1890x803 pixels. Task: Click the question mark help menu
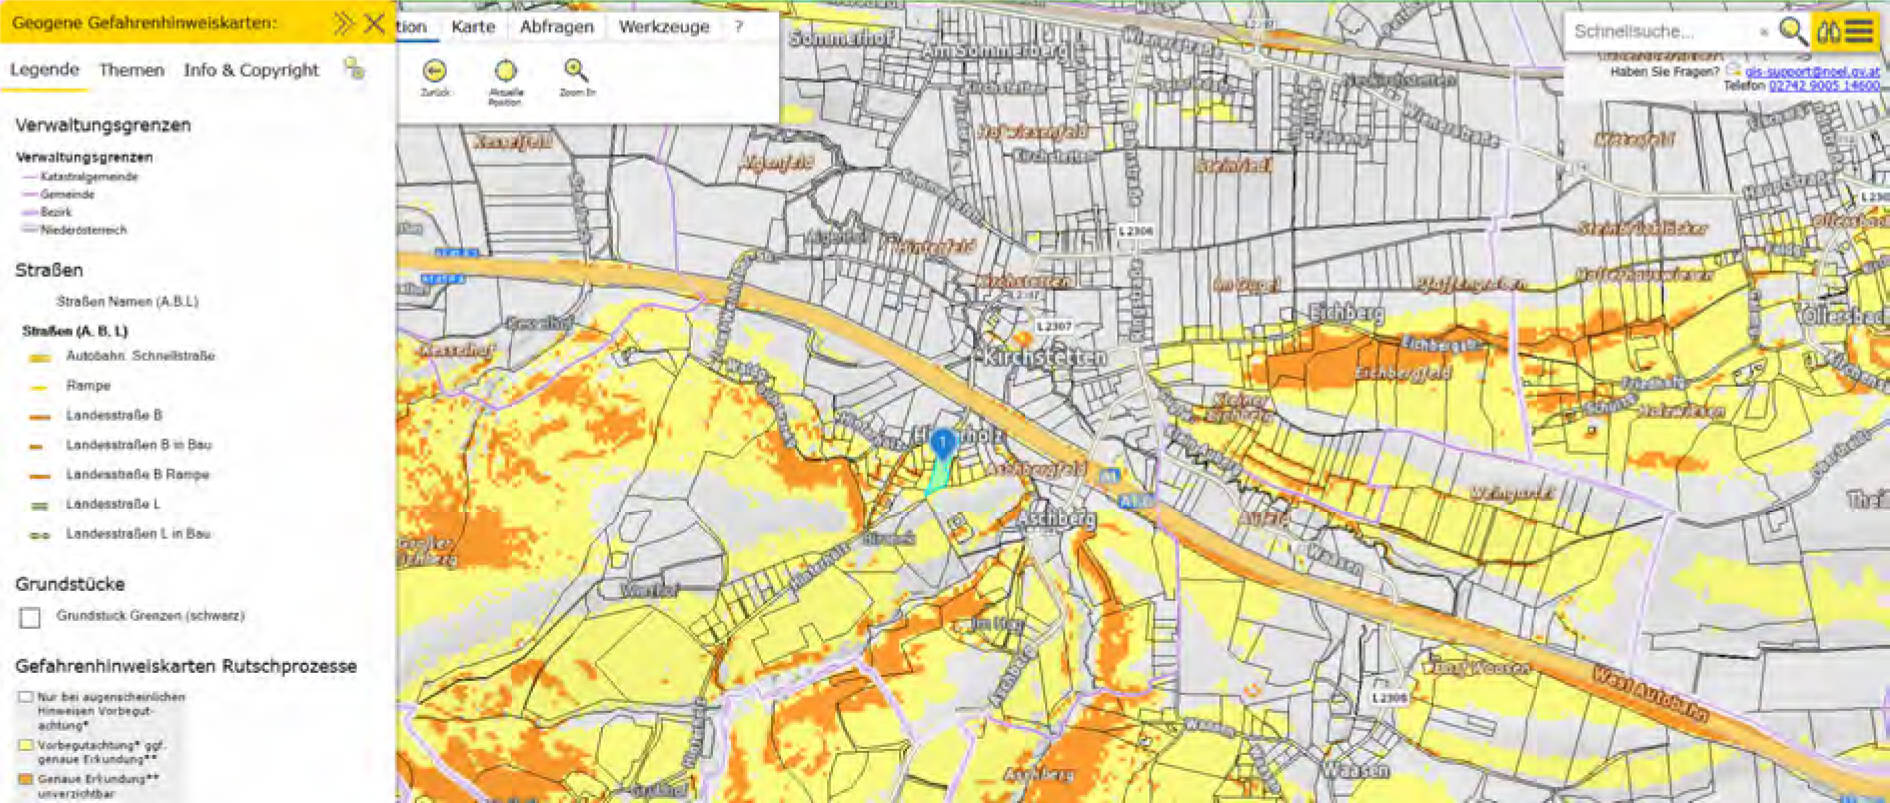739,27
